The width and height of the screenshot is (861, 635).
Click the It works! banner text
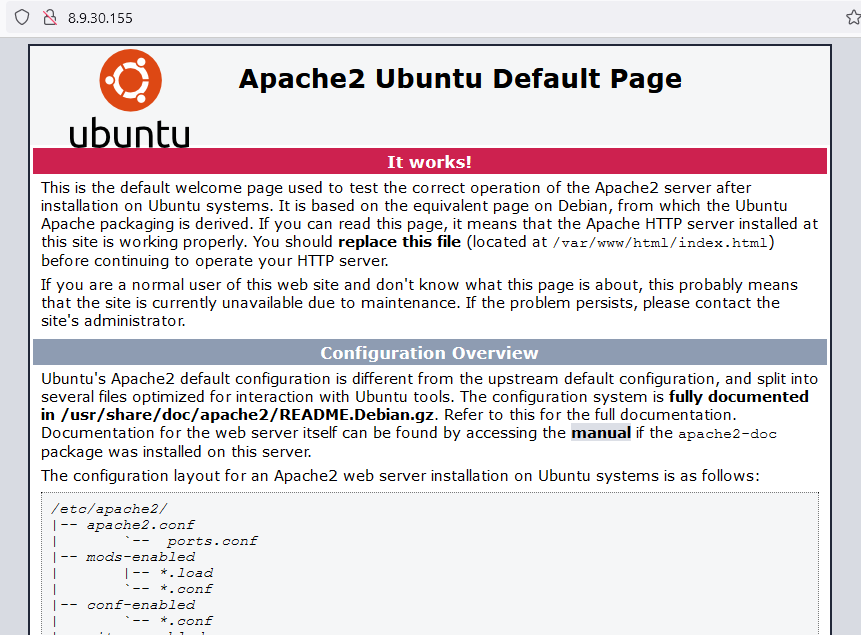pyautogui.click(x=429, y=162)
